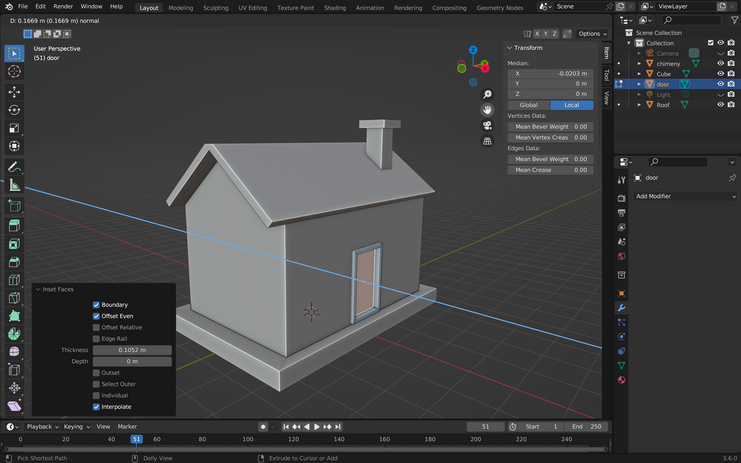
Task: Collapse the Transform panel
Action: tap(510, 48)
